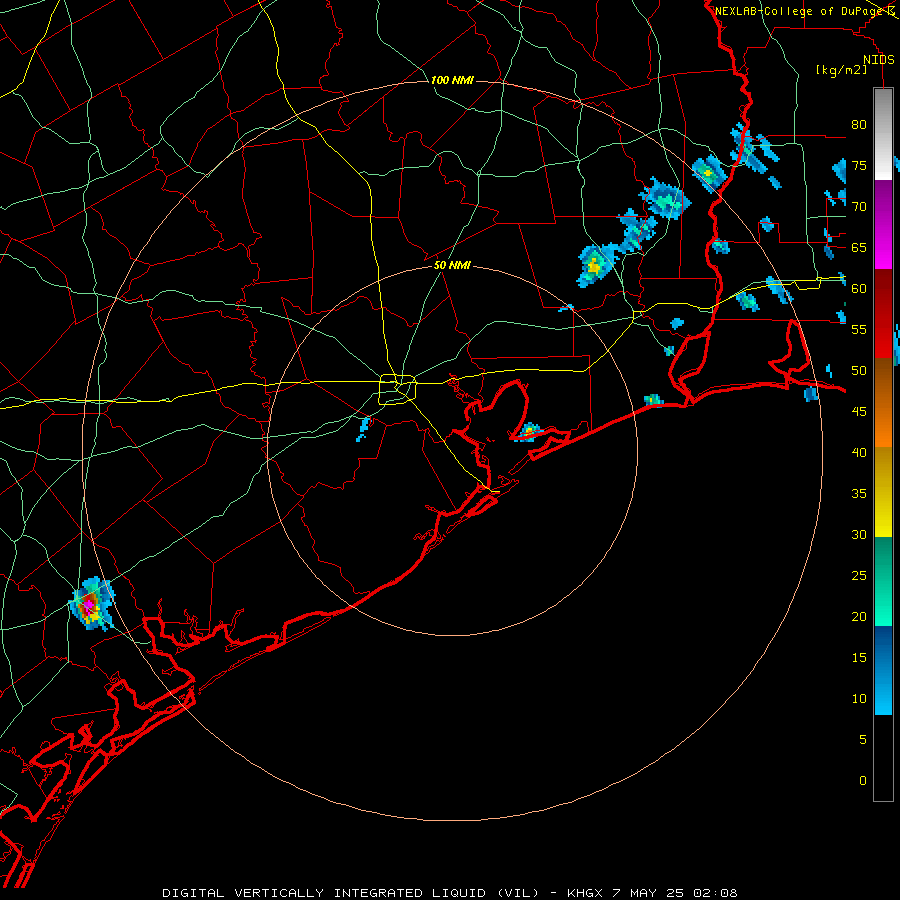This screenshot has width=900, height=900.
Task: Click the "0" value at the legend bottom
Action: [863, 781]
